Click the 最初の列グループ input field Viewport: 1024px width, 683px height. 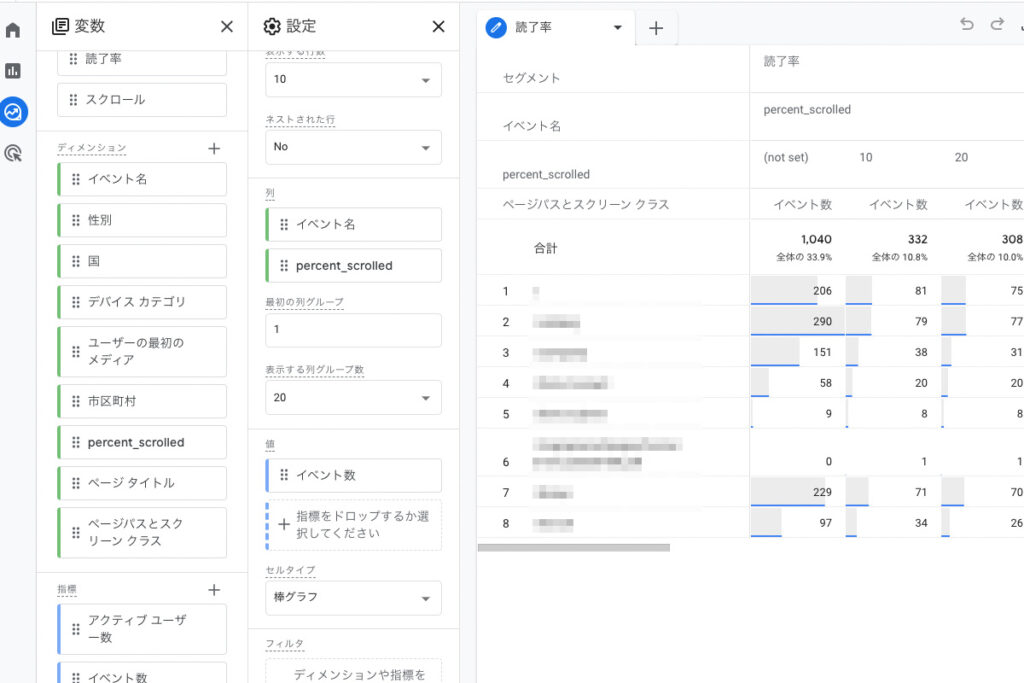tap(353, 330)
